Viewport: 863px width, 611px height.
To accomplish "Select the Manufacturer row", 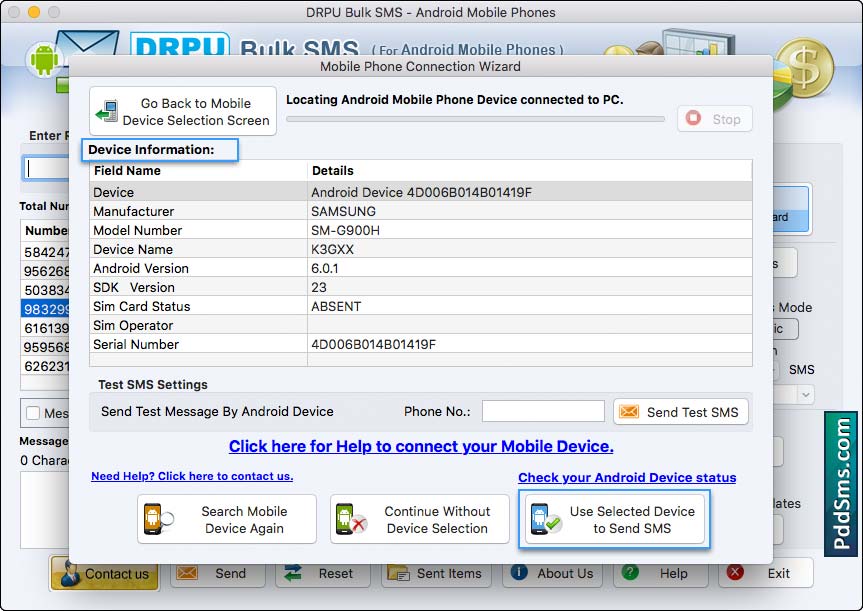I will coord(421,211).
